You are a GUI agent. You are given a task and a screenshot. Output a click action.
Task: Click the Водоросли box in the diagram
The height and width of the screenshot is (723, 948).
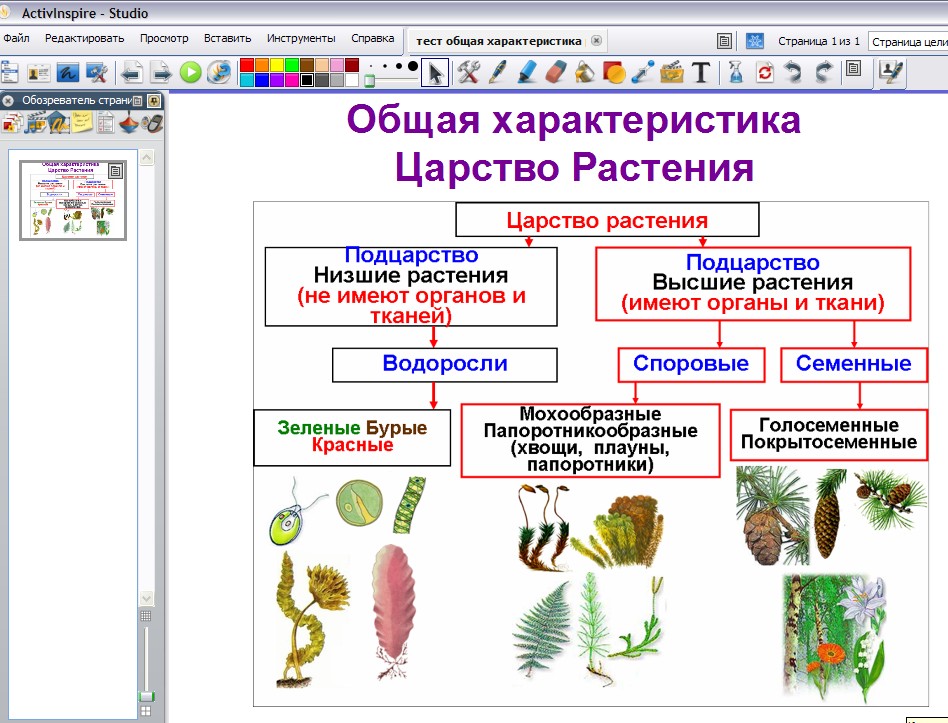coord(444,365)
